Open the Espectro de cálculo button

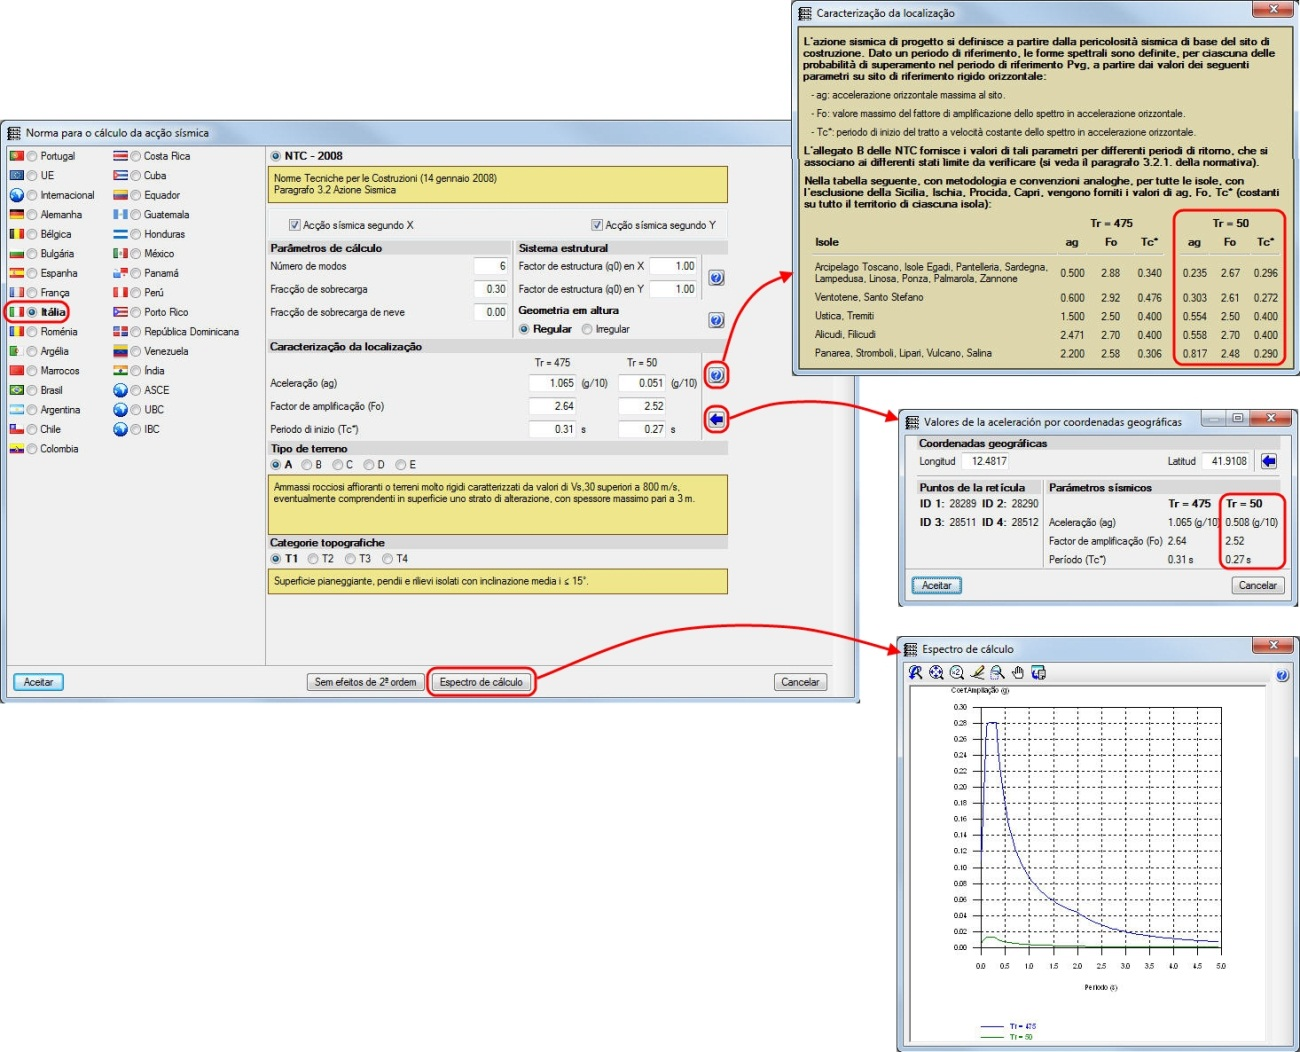(x=481, y=682)
